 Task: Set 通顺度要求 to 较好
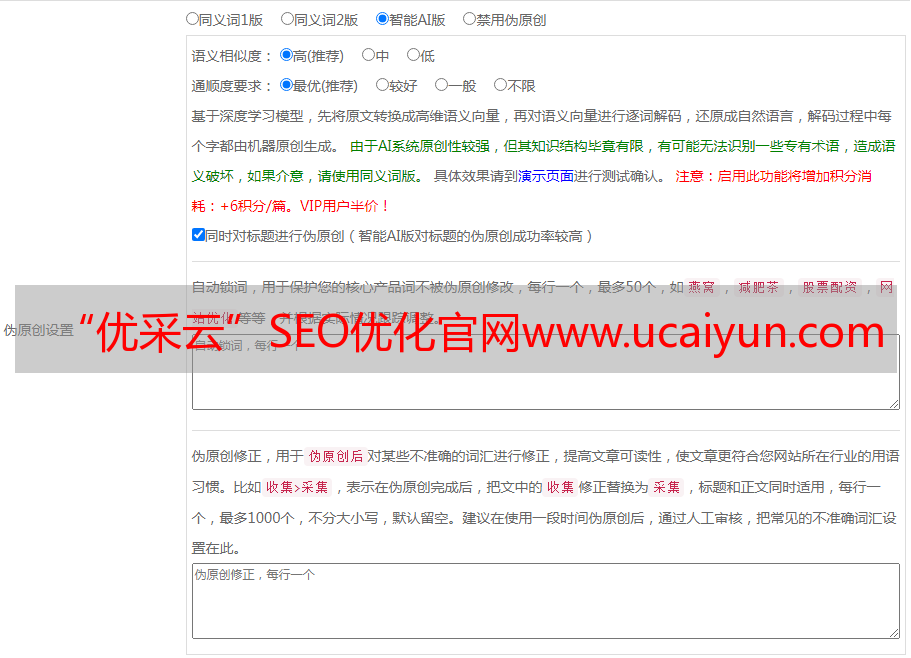pyautogui.click(x=382, y=86)
